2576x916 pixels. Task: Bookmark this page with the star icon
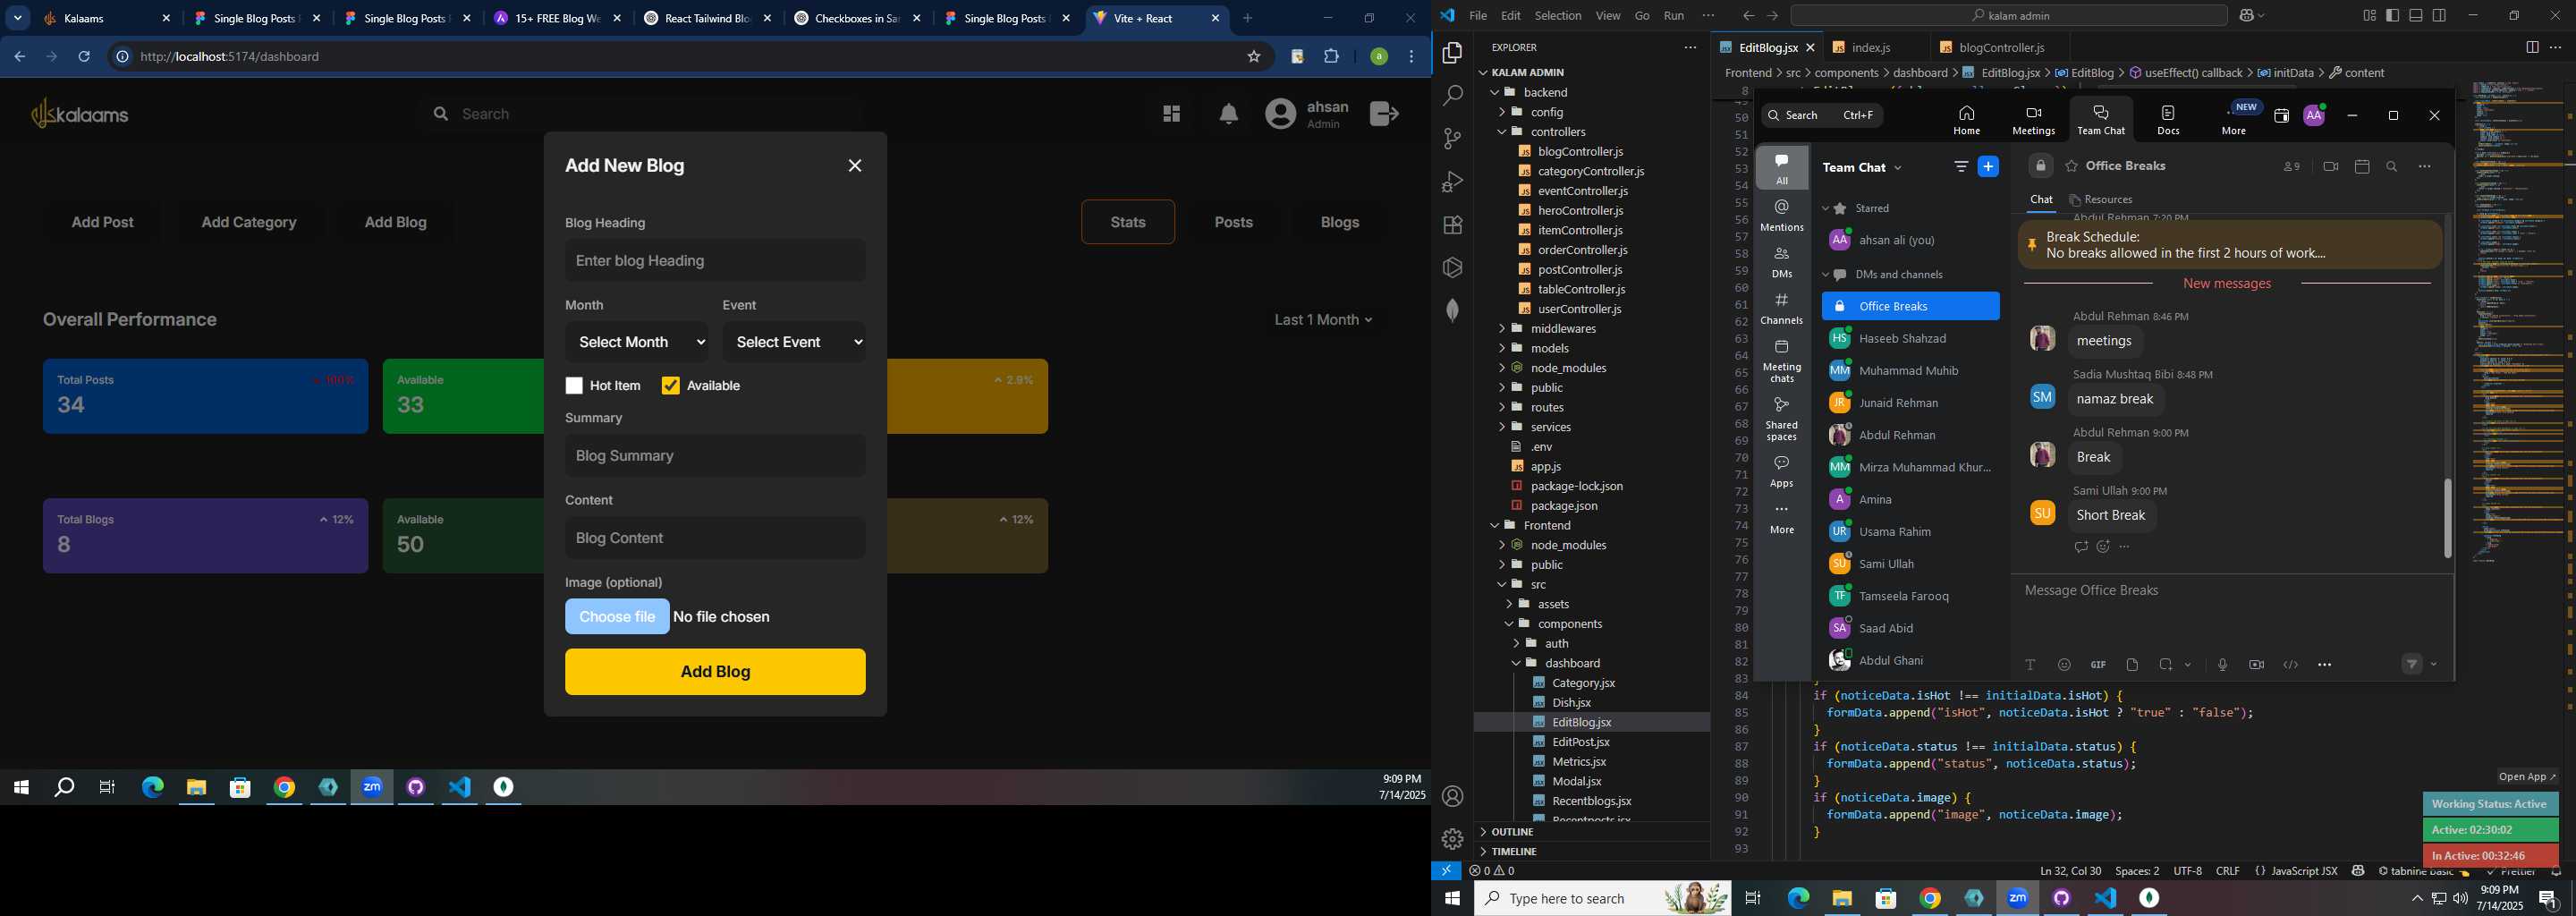coord(1254,57)
